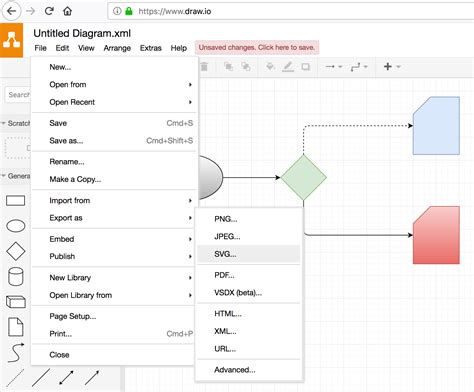The image size is (474, 392).
Task: Click the browser URL address field
Action: coord(290,11)
